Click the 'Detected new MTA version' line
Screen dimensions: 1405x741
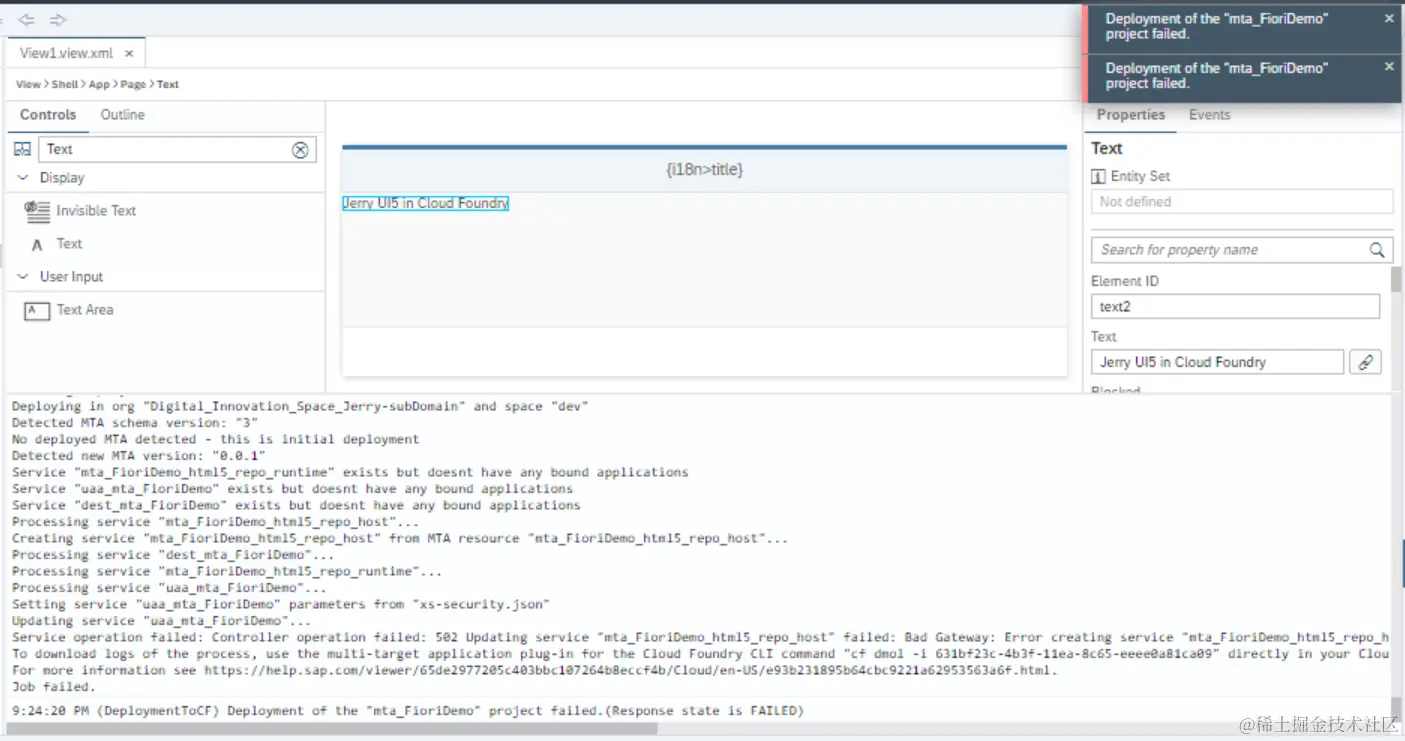[137, 456]
